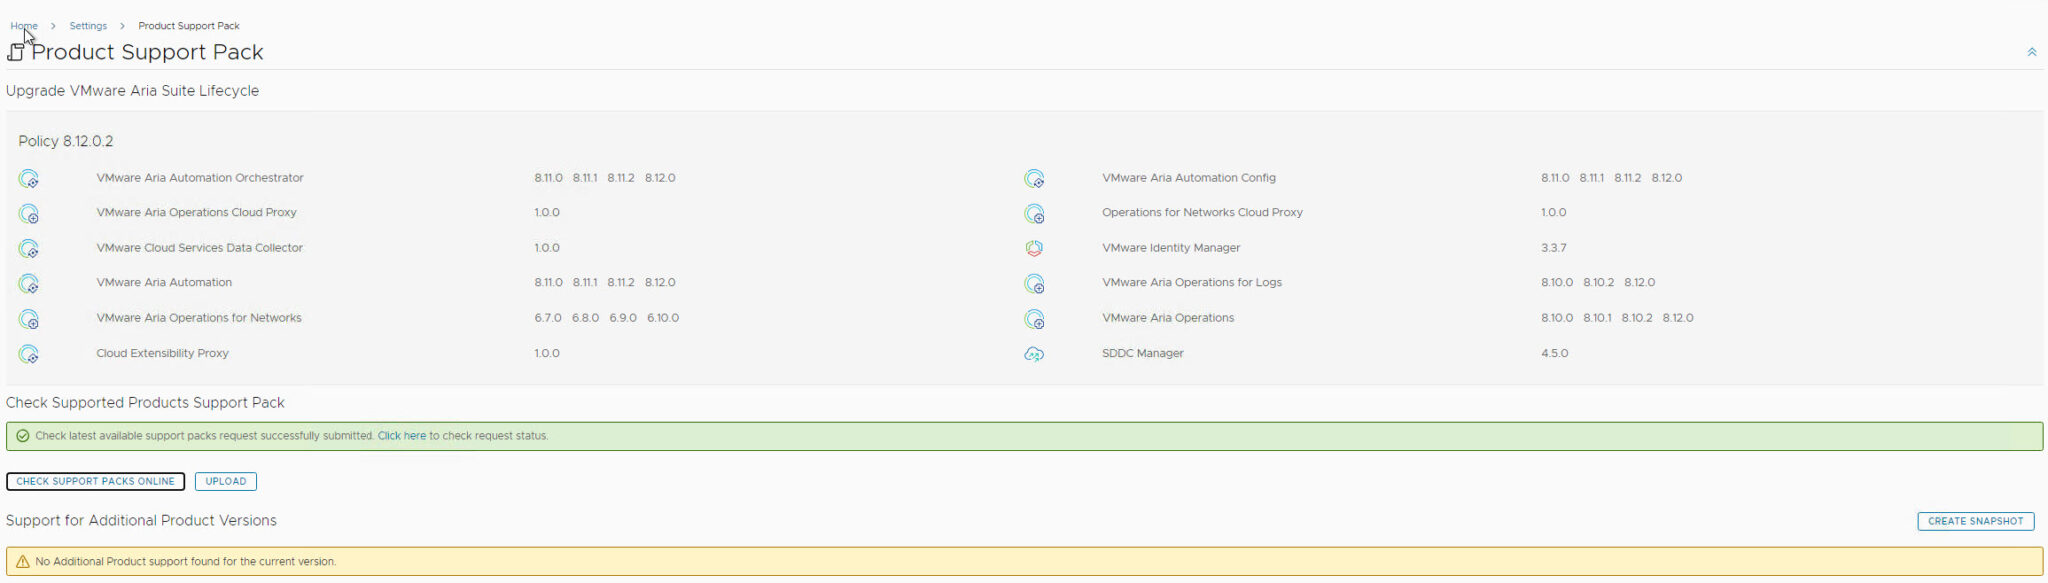The height and width of the screenshot is (583, 2048).
Task: Click version 6.7.0 of Operations for Networks
Action: click(548, 318)
